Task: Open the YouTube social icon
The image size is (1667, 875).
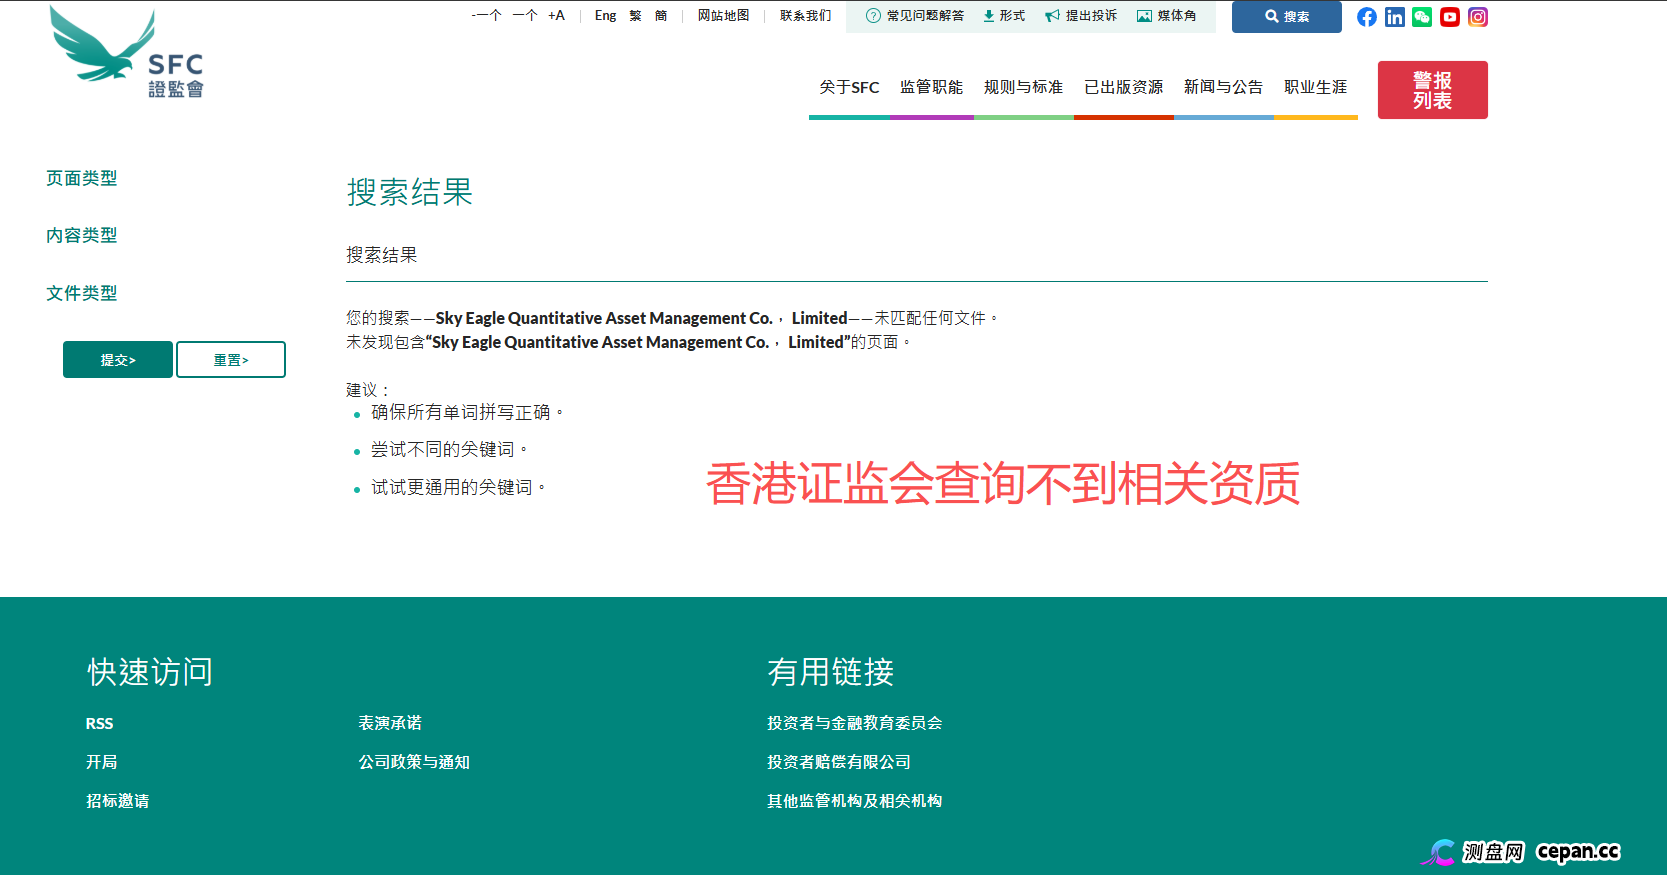Action: tap(1450, 17)
